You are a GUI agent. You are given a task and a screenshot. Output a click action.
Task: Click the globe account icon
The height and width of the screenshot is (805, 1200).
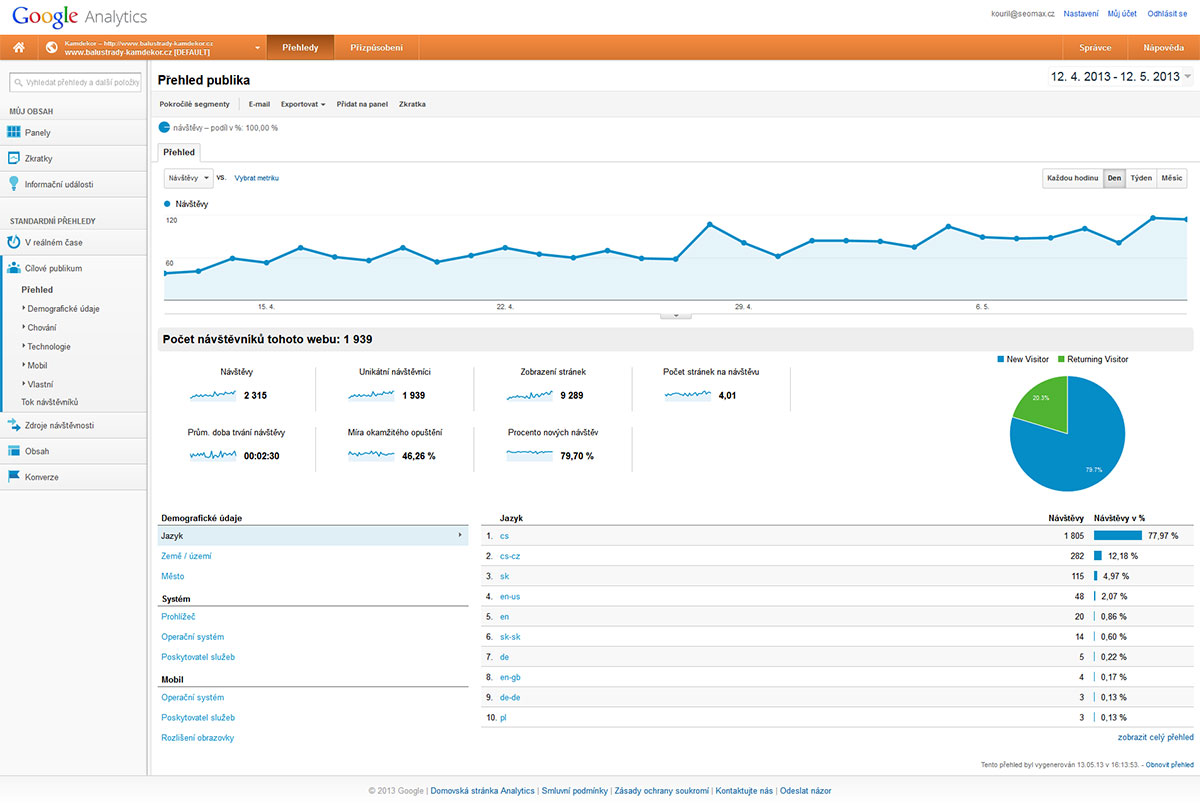(51, 48)
